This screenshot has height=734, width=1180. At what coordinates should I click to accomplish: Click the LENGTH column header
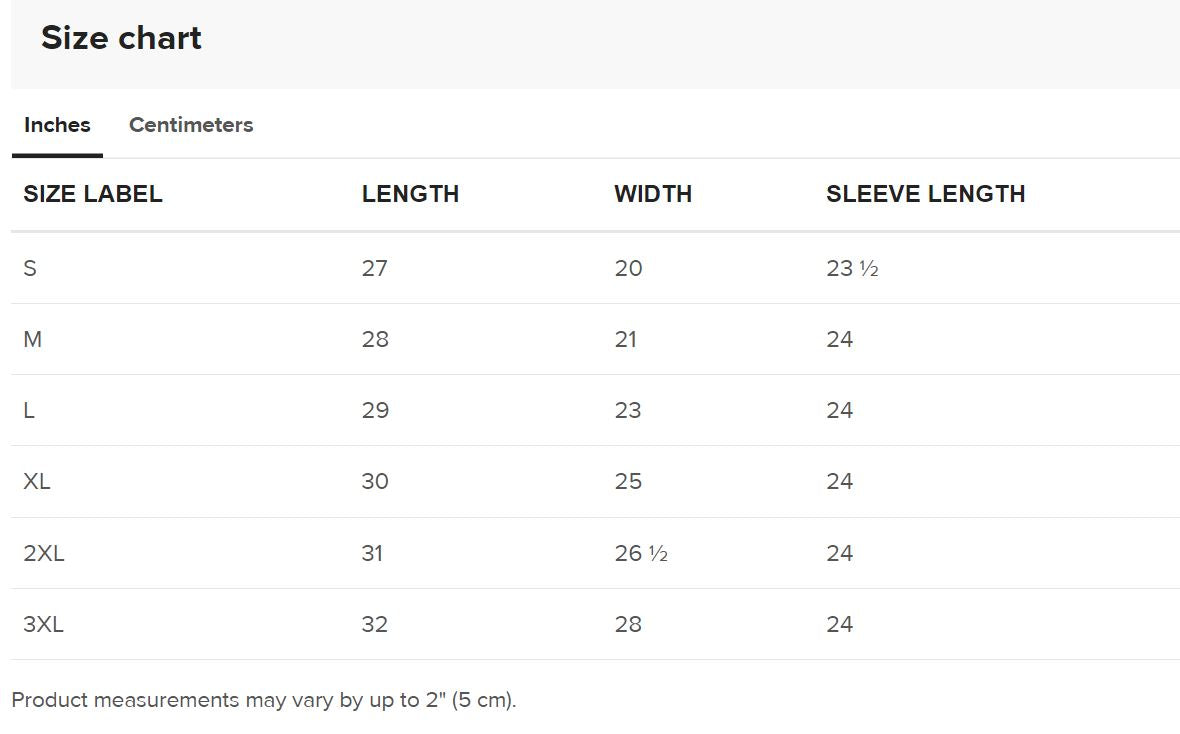410,194
